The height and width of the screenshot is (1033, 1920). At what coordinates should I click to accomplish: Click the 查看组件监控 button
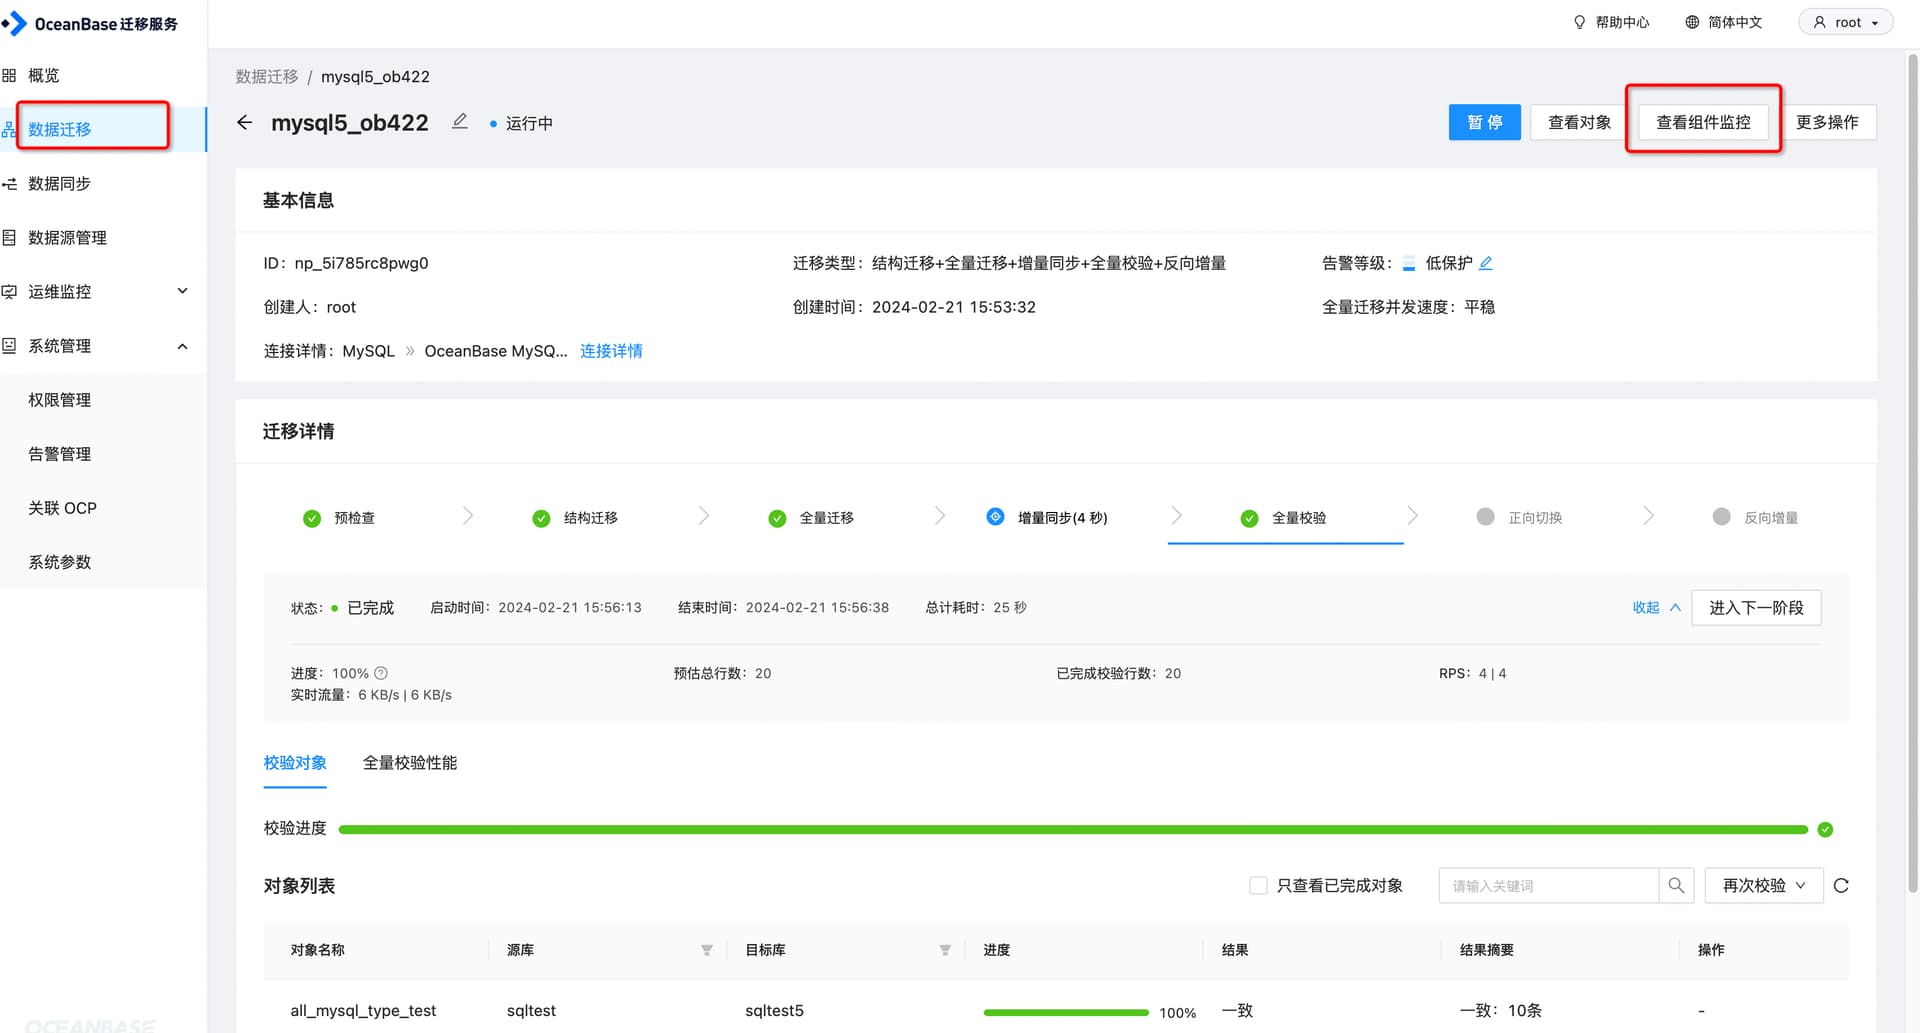(x=1703, y=122)
